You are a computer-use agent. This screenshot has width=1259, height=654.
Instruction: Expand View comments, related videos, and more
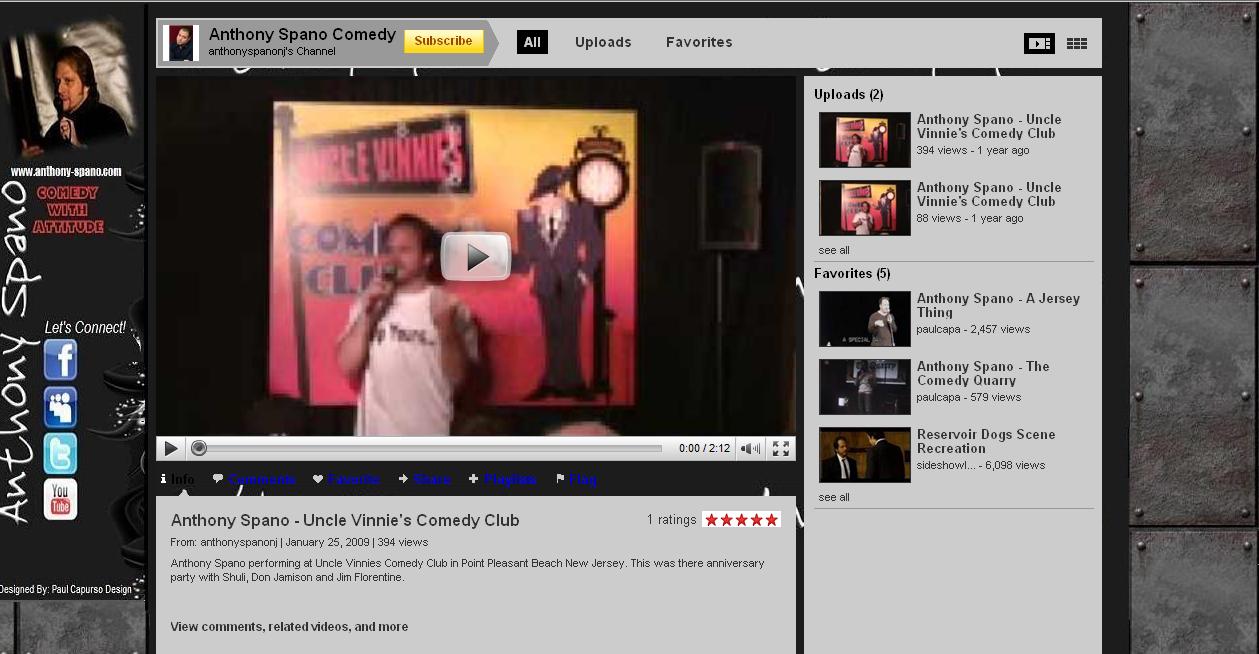[289, 627]
